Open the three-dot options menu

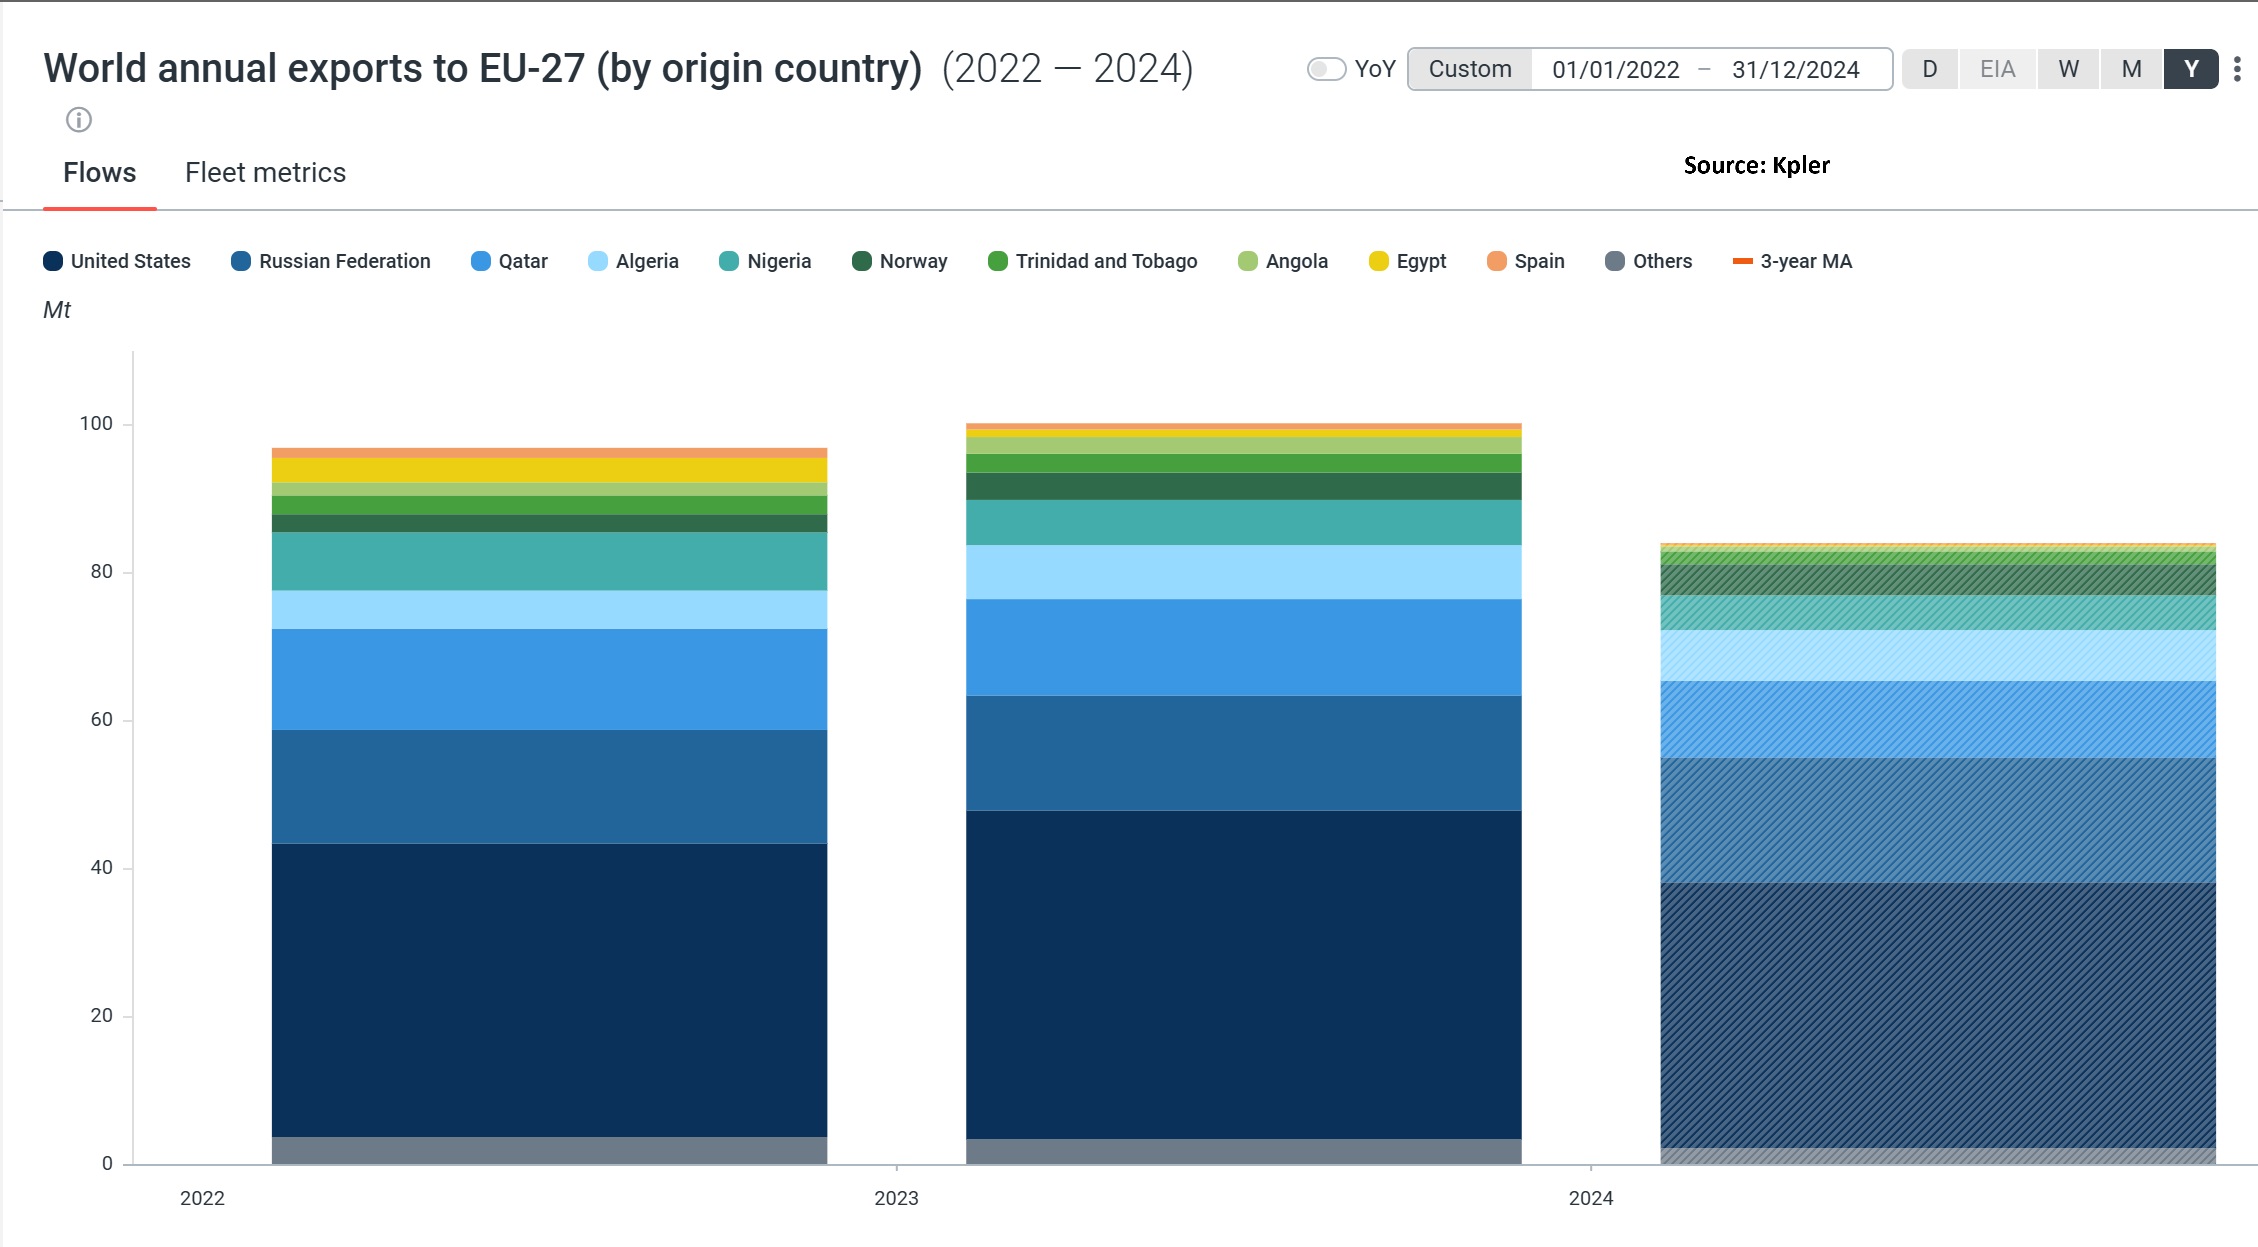click(2237, 69)
